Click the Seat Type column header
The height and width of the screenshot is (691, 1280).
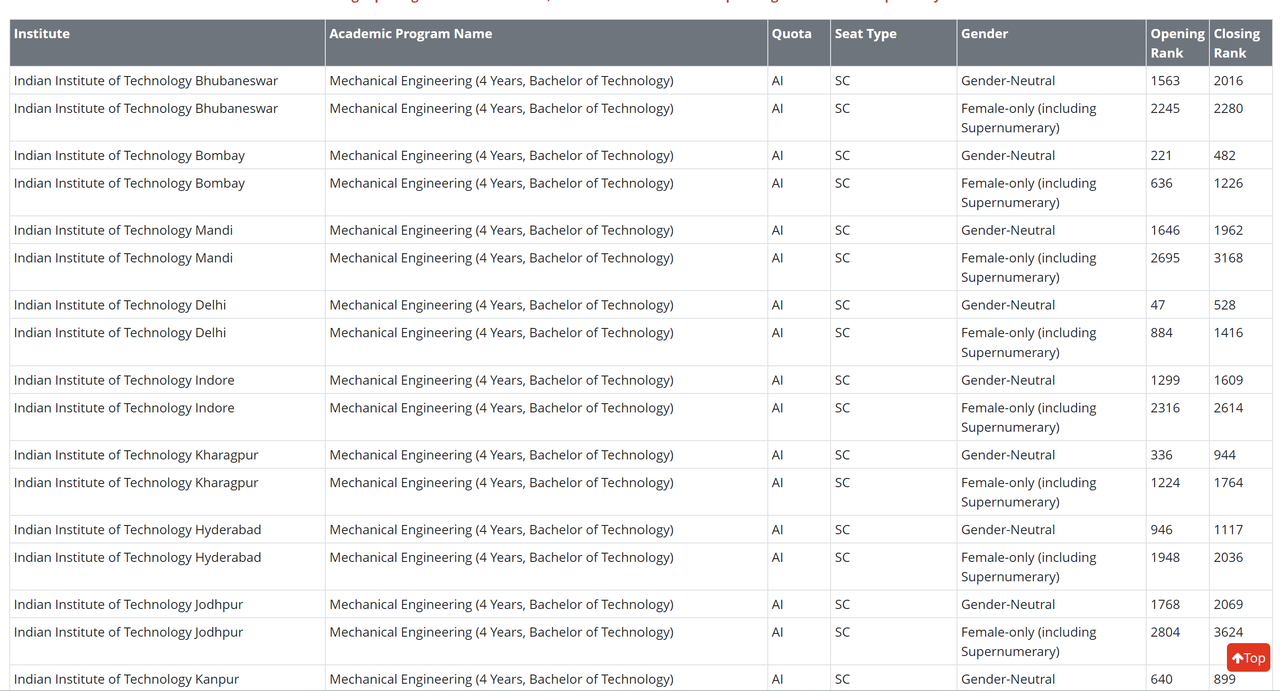(x=893, y=43)
